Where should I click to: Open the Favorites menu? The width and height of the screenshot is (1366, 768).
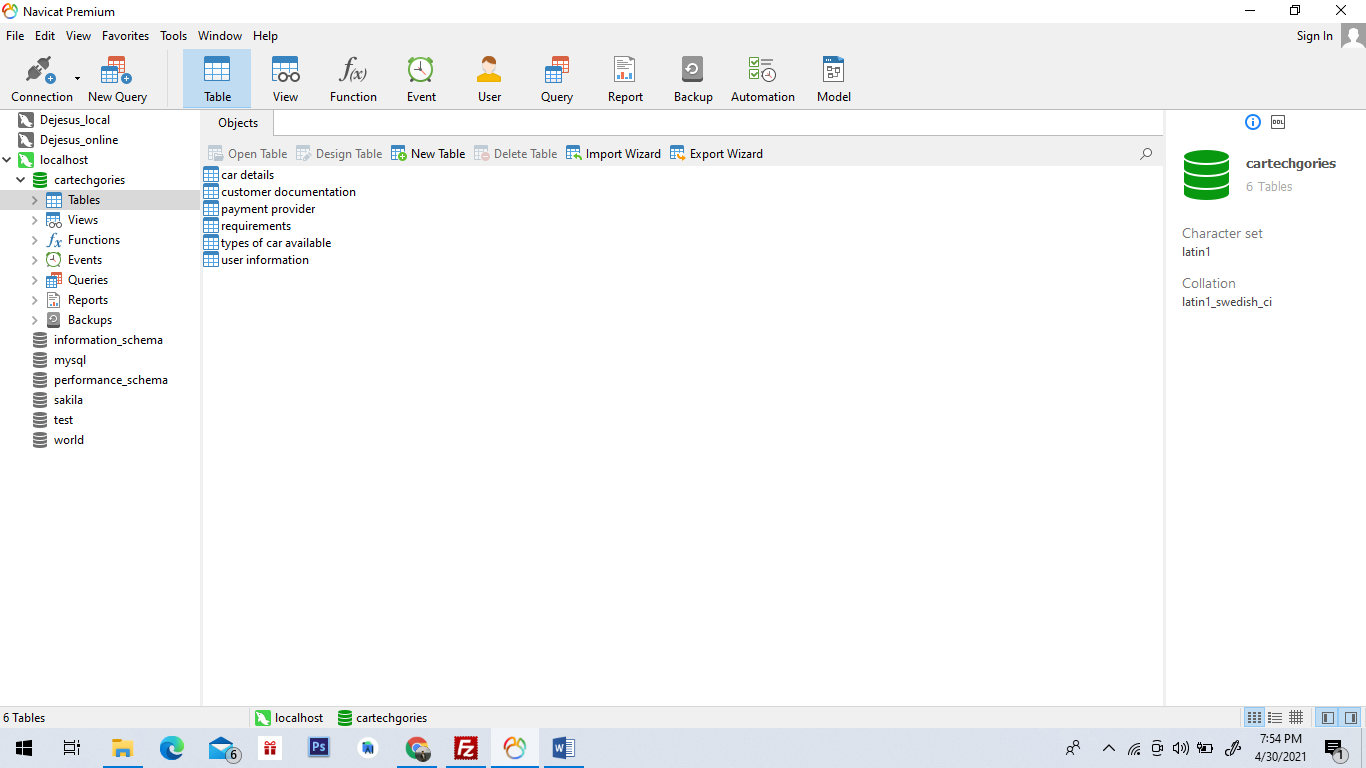(125, 36)
